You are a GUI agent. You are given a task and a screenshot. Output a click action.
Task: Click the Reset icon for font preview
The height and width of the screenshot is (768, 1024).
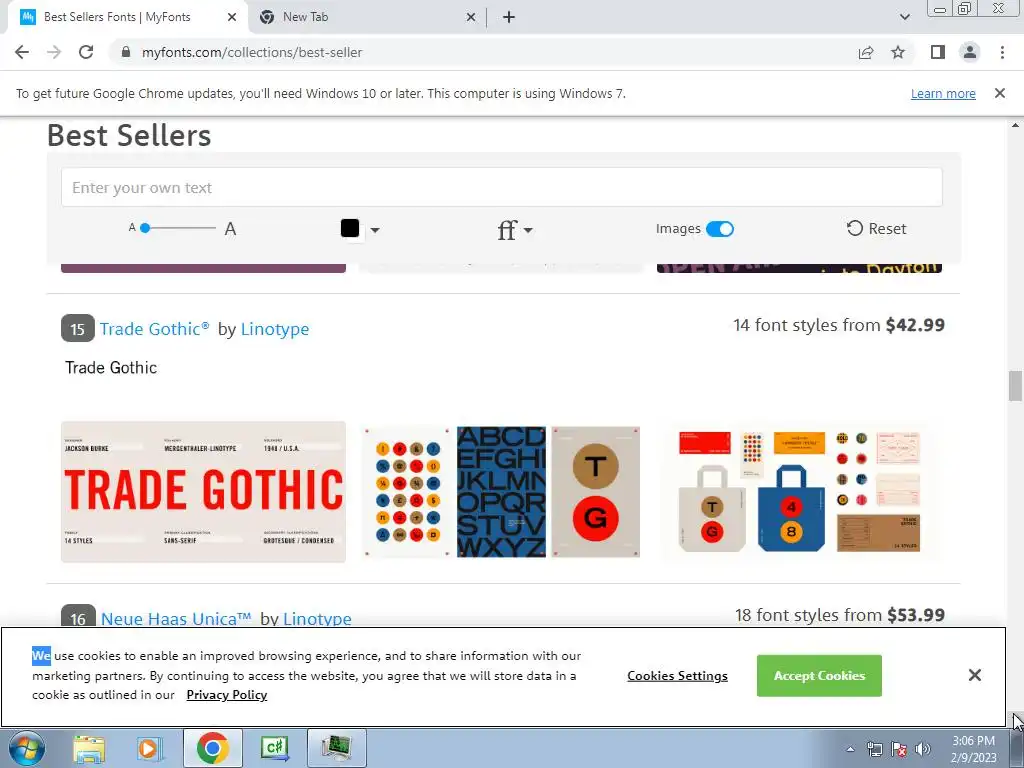[x=855, y=228]
